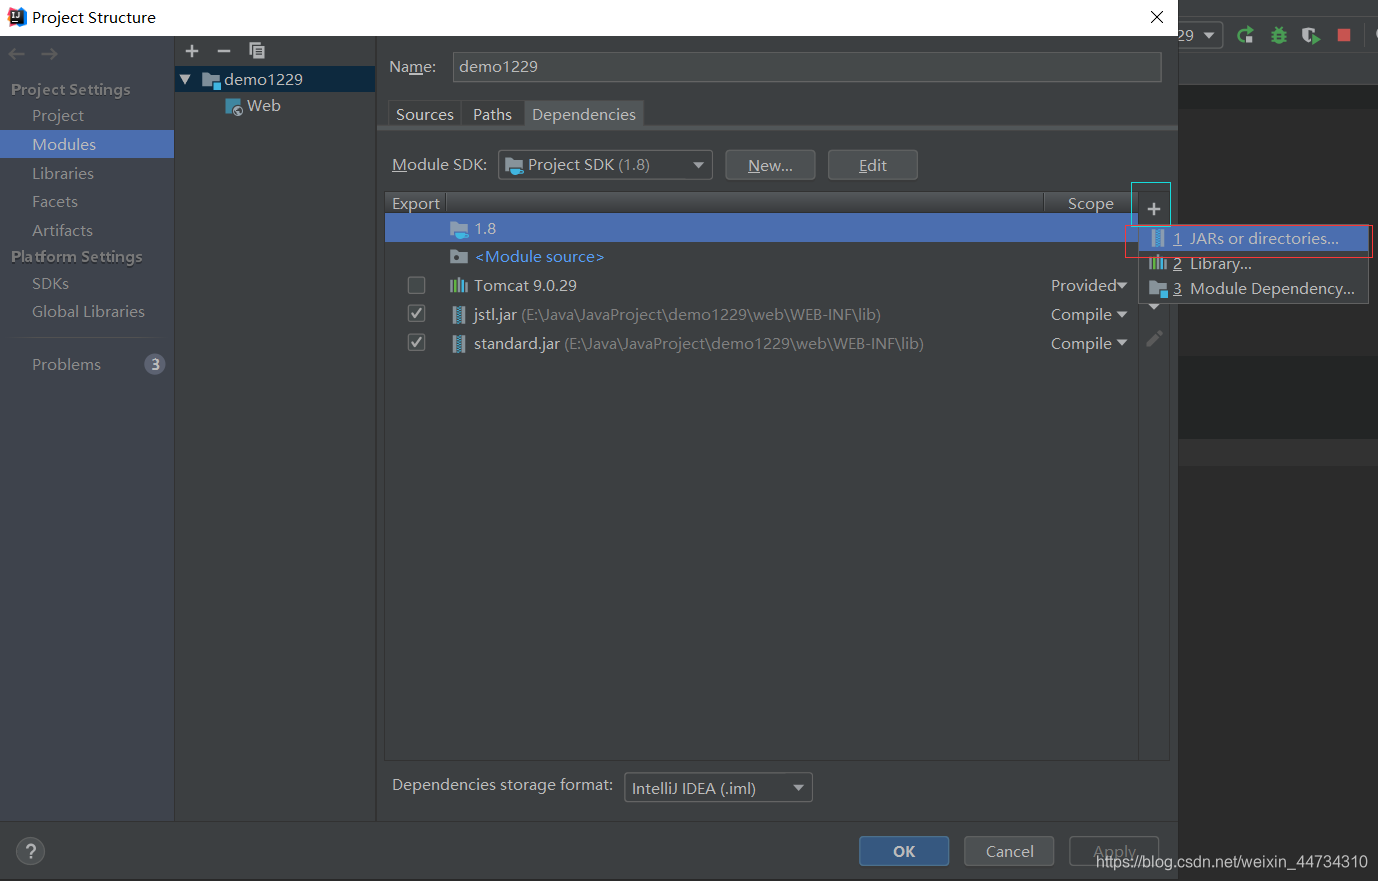Click New... SDK button

point(770,165)
